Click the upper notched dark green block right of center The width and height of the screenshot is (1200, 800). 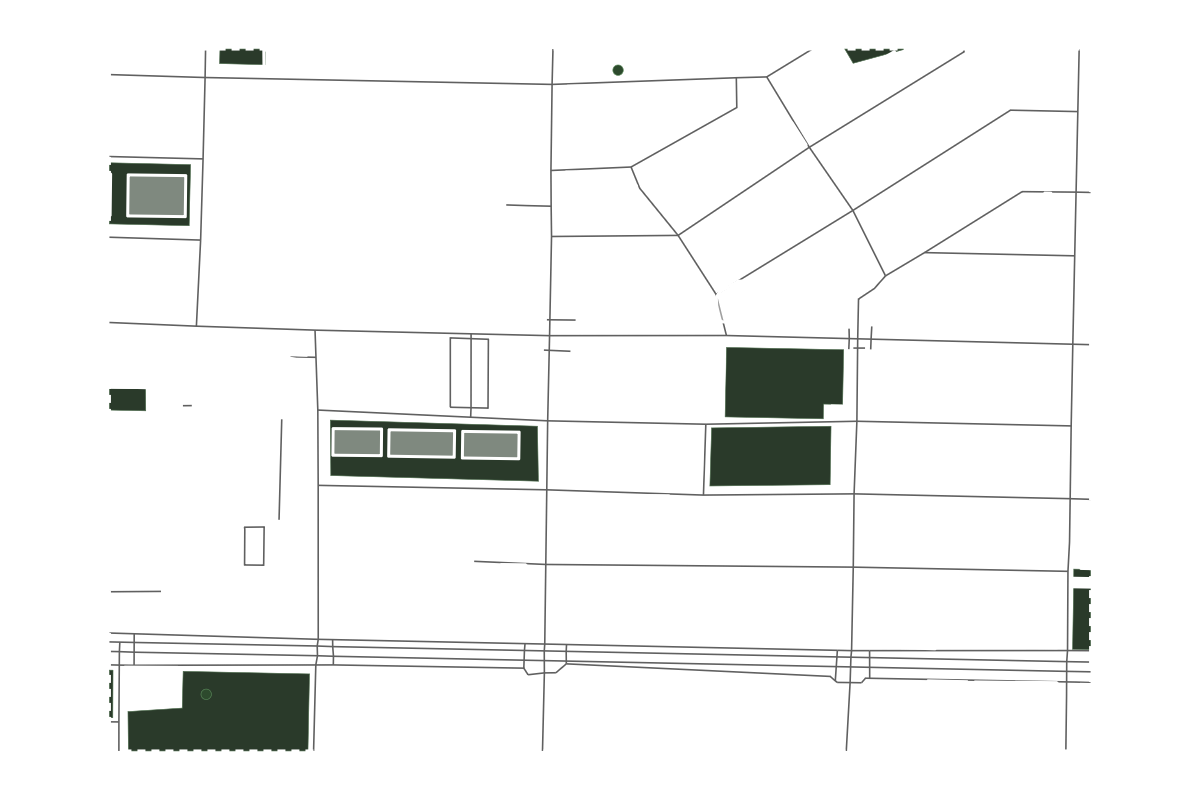pos(784,383)
